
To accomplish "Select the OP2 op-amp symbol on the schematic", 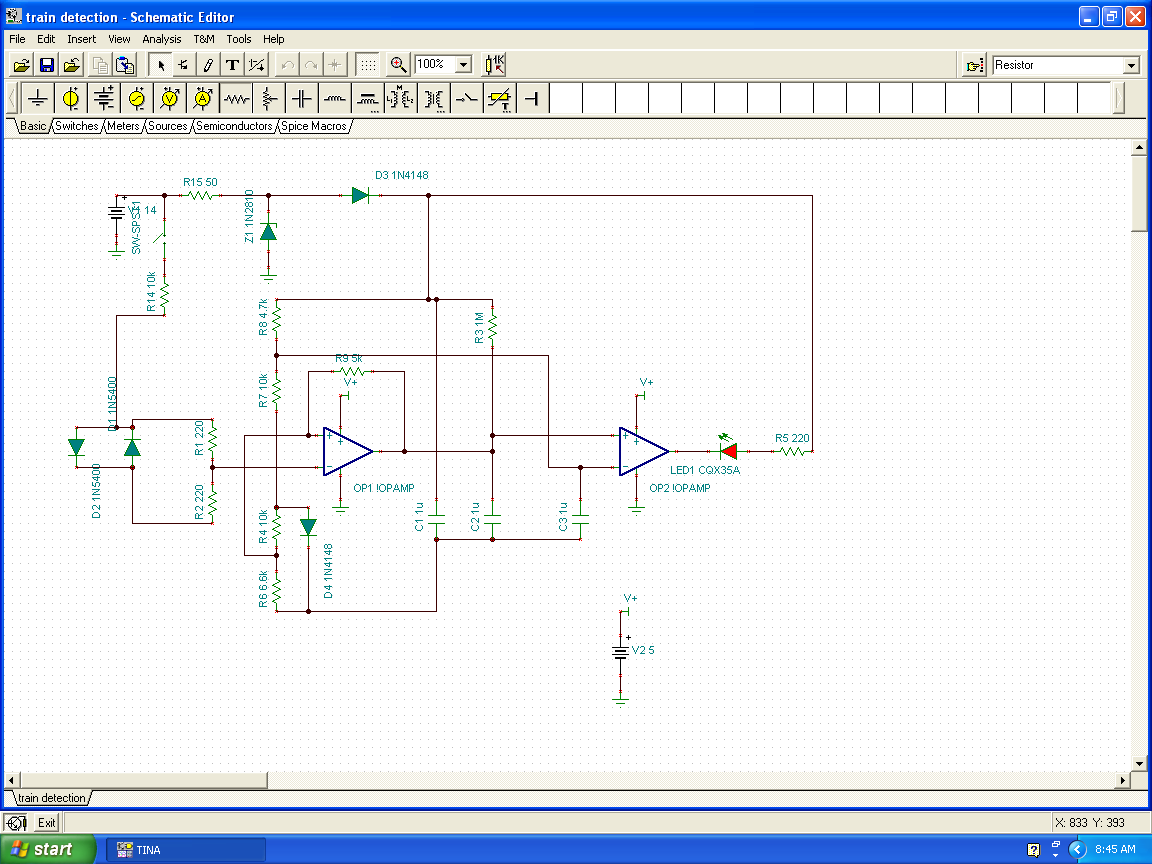I will [643, 451].
